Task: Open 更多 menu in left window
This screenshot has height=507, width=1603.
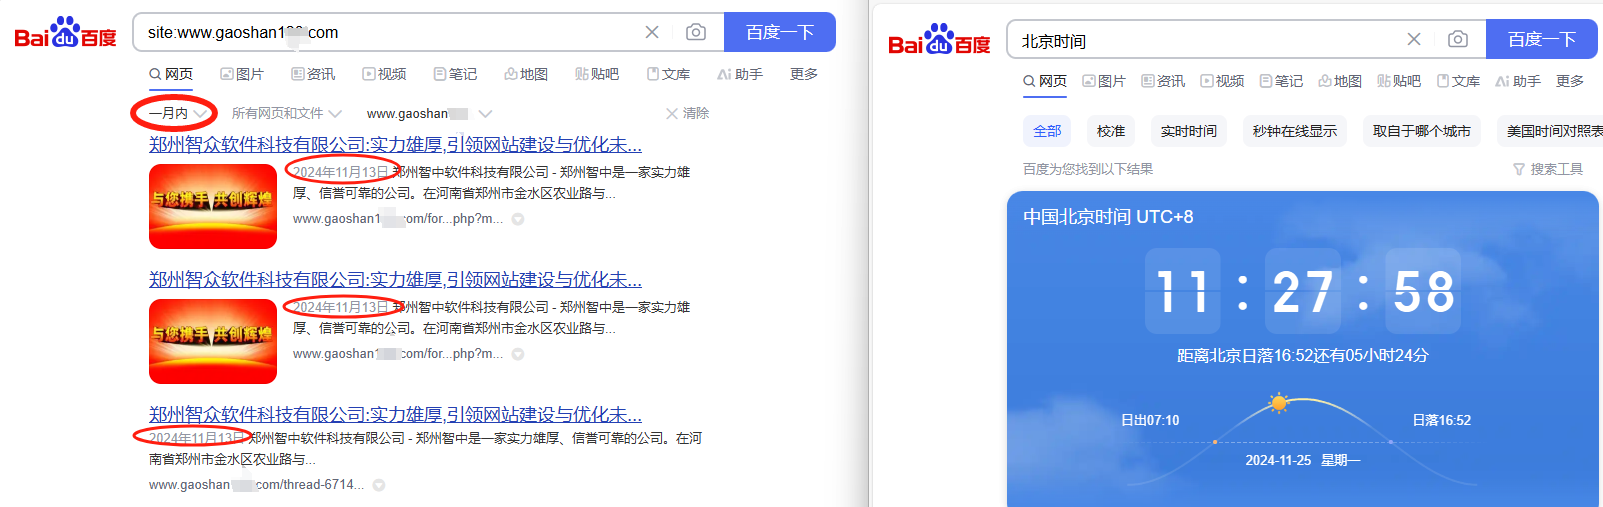Action: [x=804, y=74]
